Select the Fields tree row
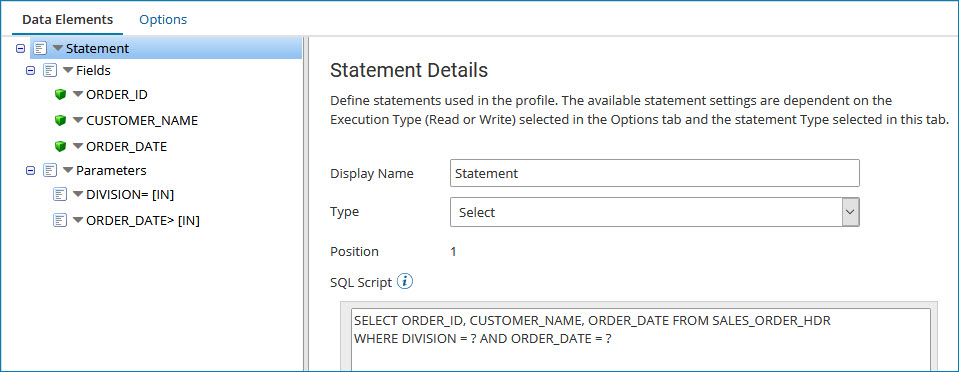This screenshot has width=959, height=372. point(93,70)
